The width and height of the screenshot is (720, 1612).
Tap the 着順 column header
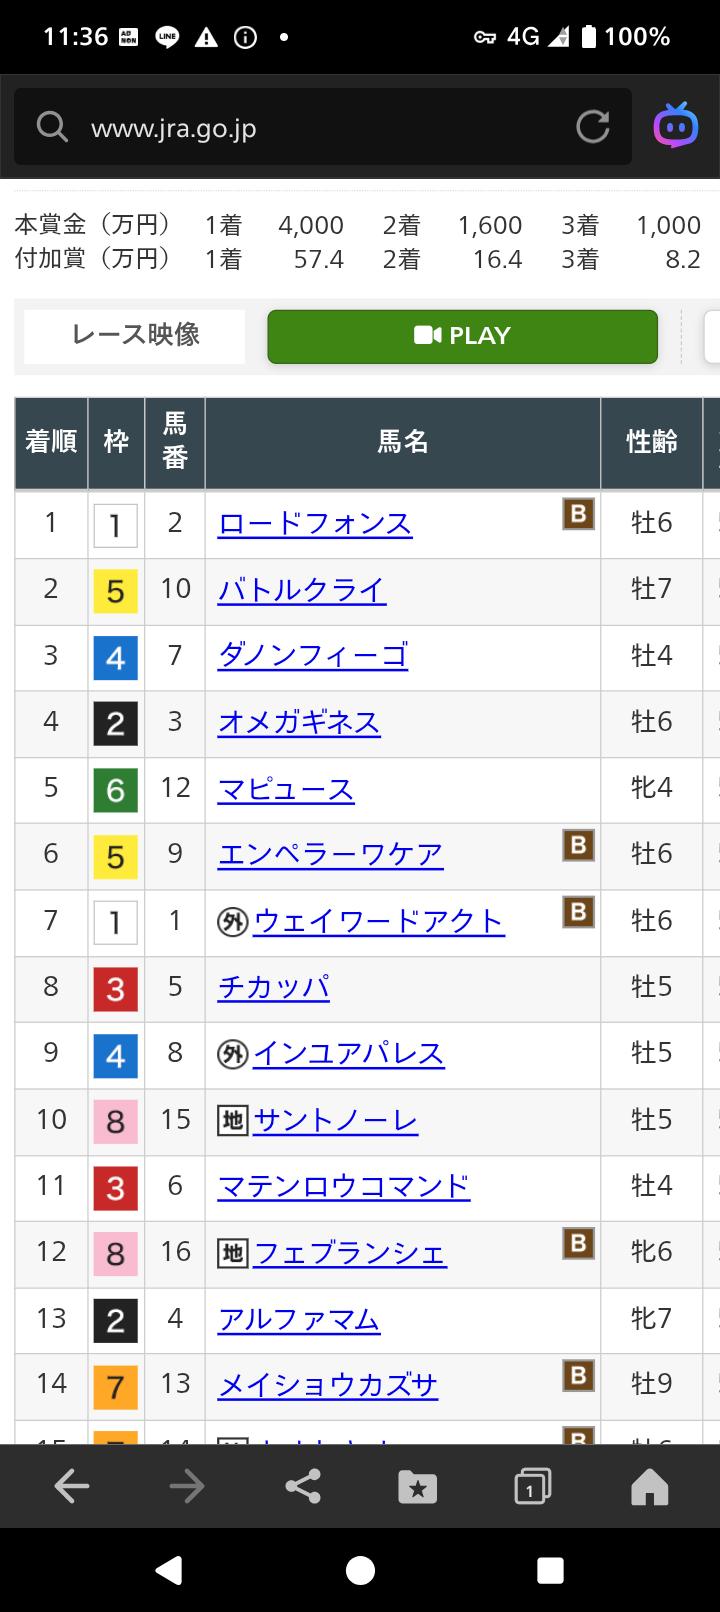[51, 442]
